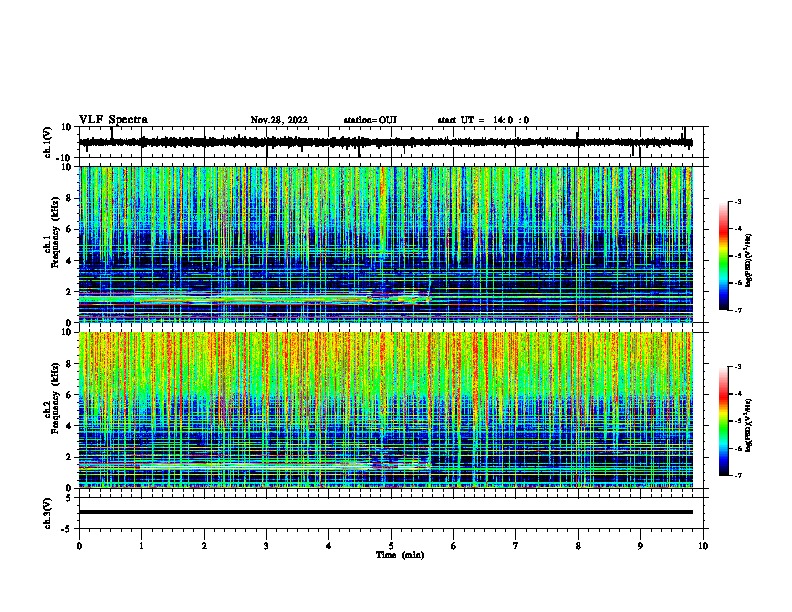Viewport: 792px width, 612px height.
Task: Click time axis tick label "10"
Action: pos(703,546)
